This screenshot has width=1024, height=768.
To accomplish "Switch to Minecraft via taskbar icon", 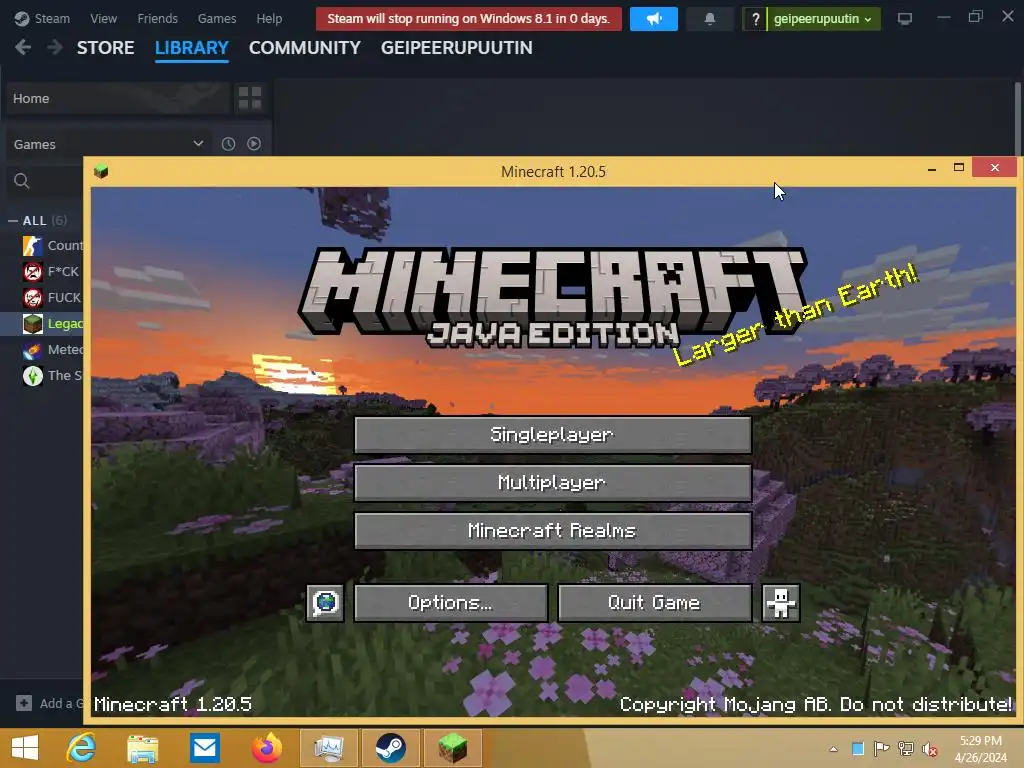I will (x=453, y=748).
